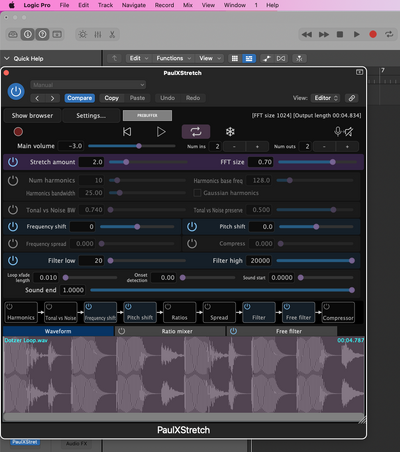Screen dimensions: 400x452
Task: Toggle the loop button in PaulXStretch
Action: pyautogui.click(x=196, y=132)
